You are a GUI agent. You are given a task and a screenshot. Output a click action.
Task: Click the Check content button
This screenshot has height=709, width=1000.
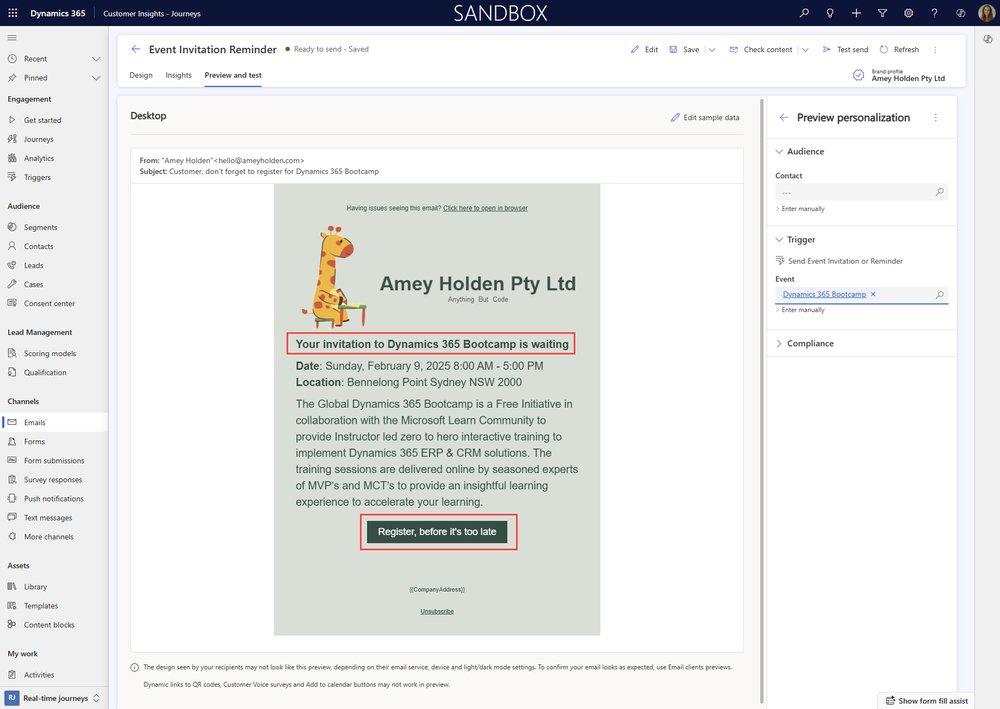[761, 50]
